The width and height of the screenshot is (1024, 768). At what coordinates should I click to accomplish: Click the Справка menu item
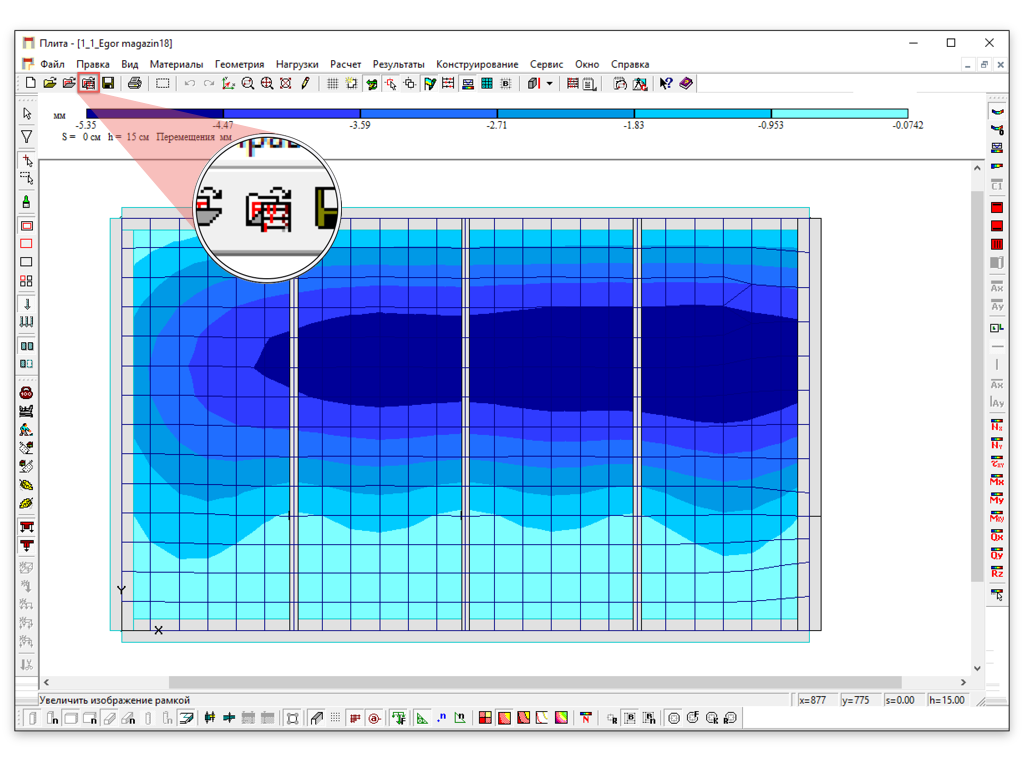(x=629, y=64)
